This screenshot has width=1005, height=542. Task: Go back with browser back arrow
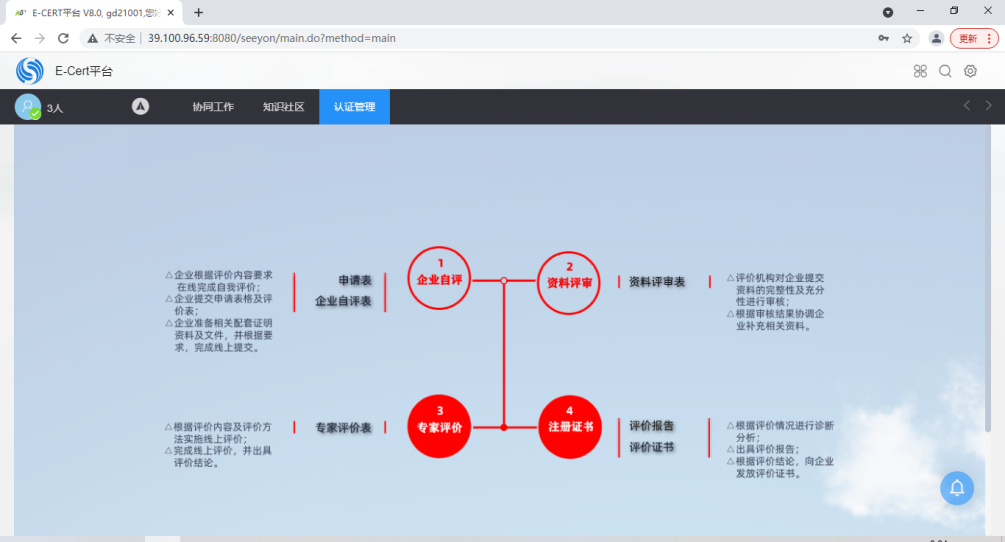click(x=16, y=38)
